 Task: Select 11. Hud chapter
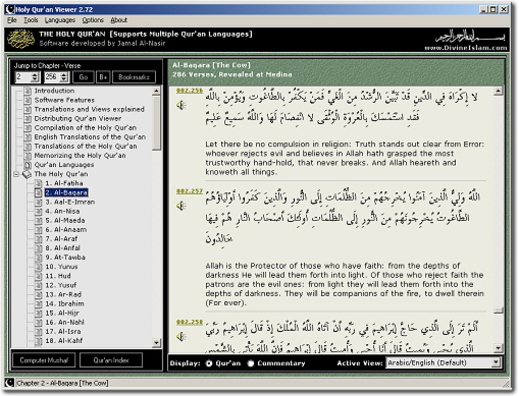point(58,276)
